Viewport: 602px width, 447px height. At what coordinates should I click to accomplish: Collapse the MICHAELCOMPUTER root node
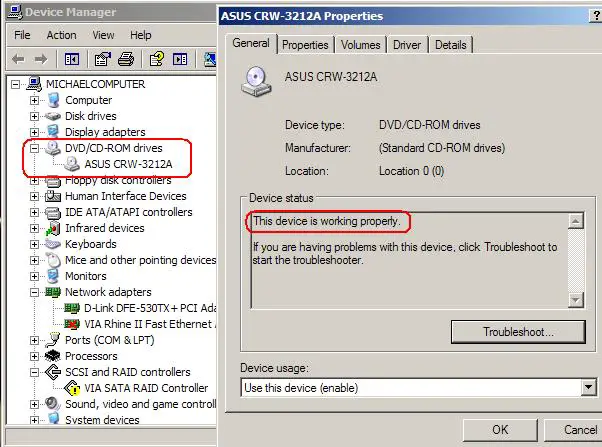coord(15,84)
